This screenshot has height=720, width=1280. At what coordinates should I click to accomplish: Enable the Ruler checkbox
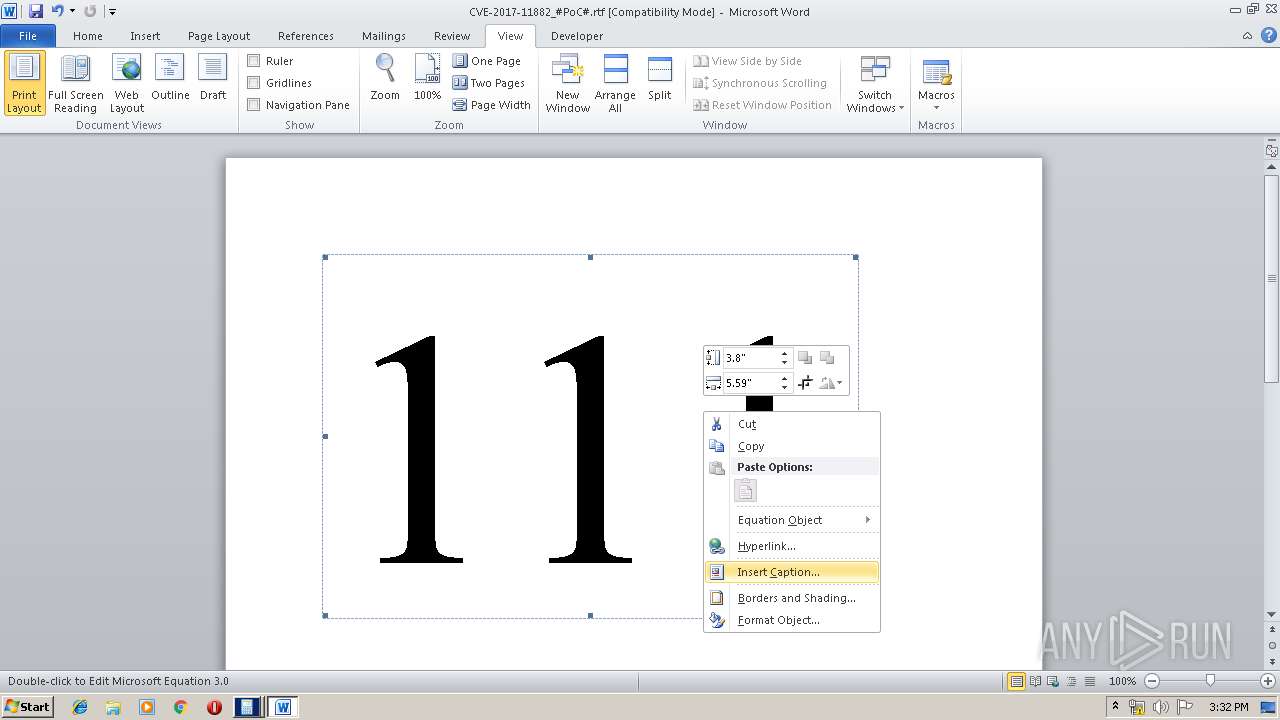254,61
